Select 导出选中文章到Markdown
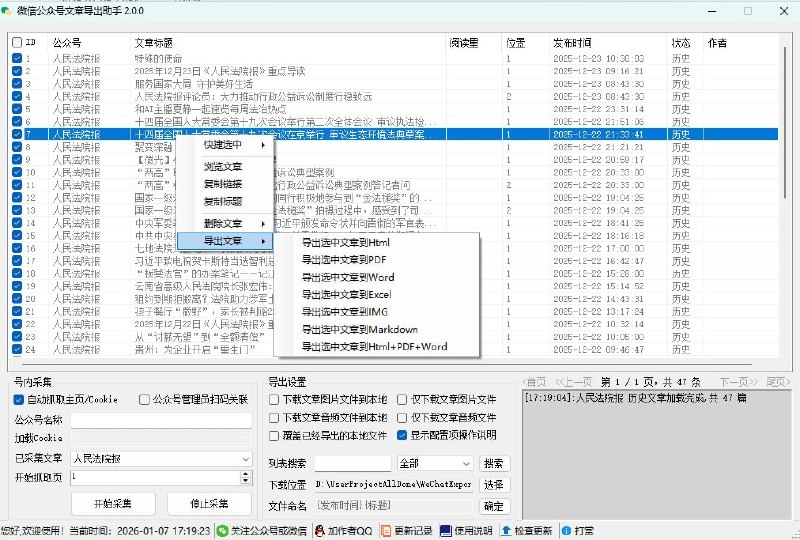800x540 pixels. click(x=377, y=329)
